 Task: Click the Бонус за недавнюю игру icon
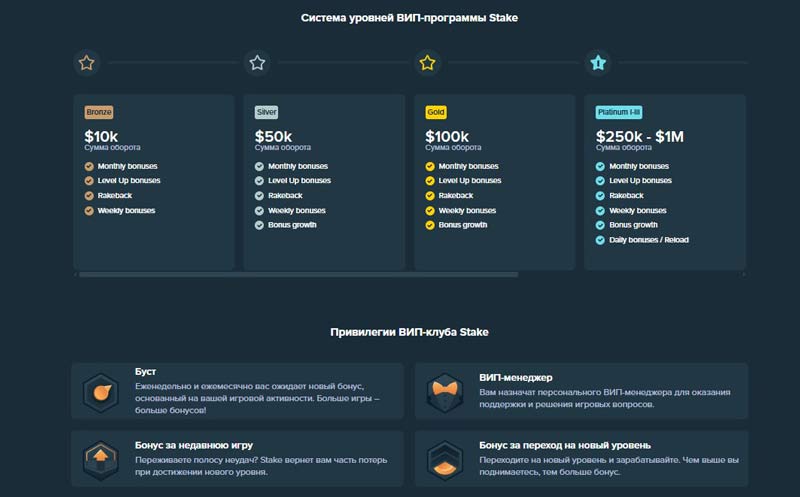(x=101, y=458)
